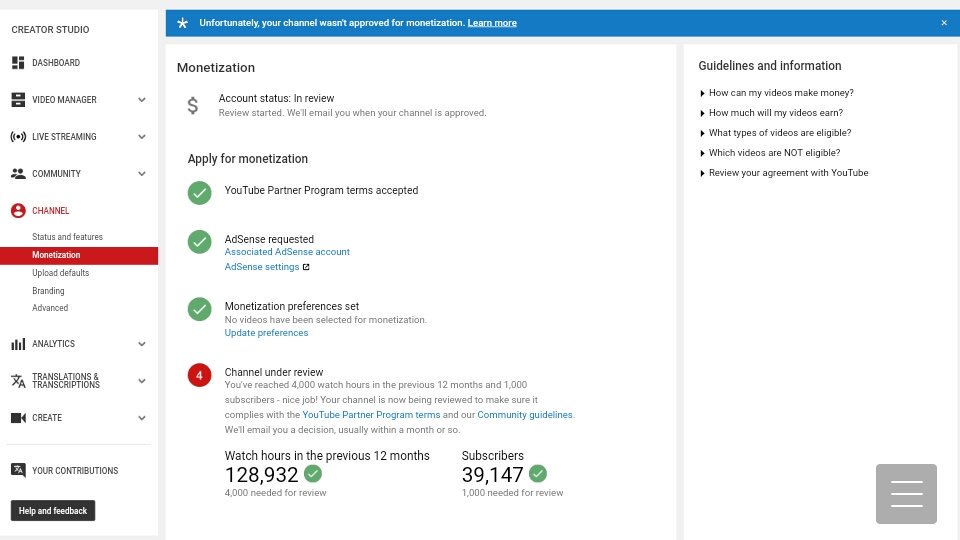This screenshot has height=540, width=960.
Task: Click the green checkmark for Monetization preferences set
Action: 200,309
